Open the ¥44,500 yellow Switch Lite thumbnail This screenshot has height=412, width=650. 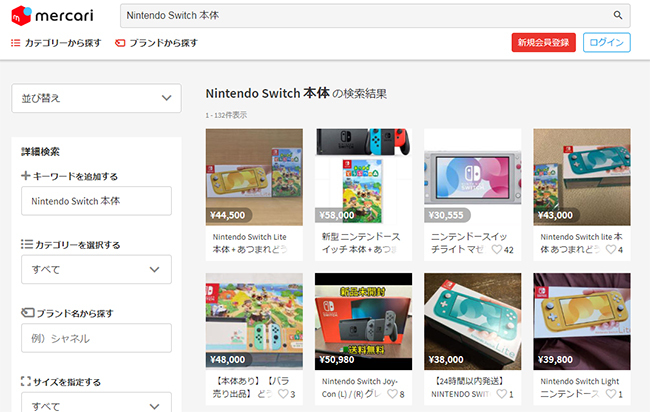point(254,176)
